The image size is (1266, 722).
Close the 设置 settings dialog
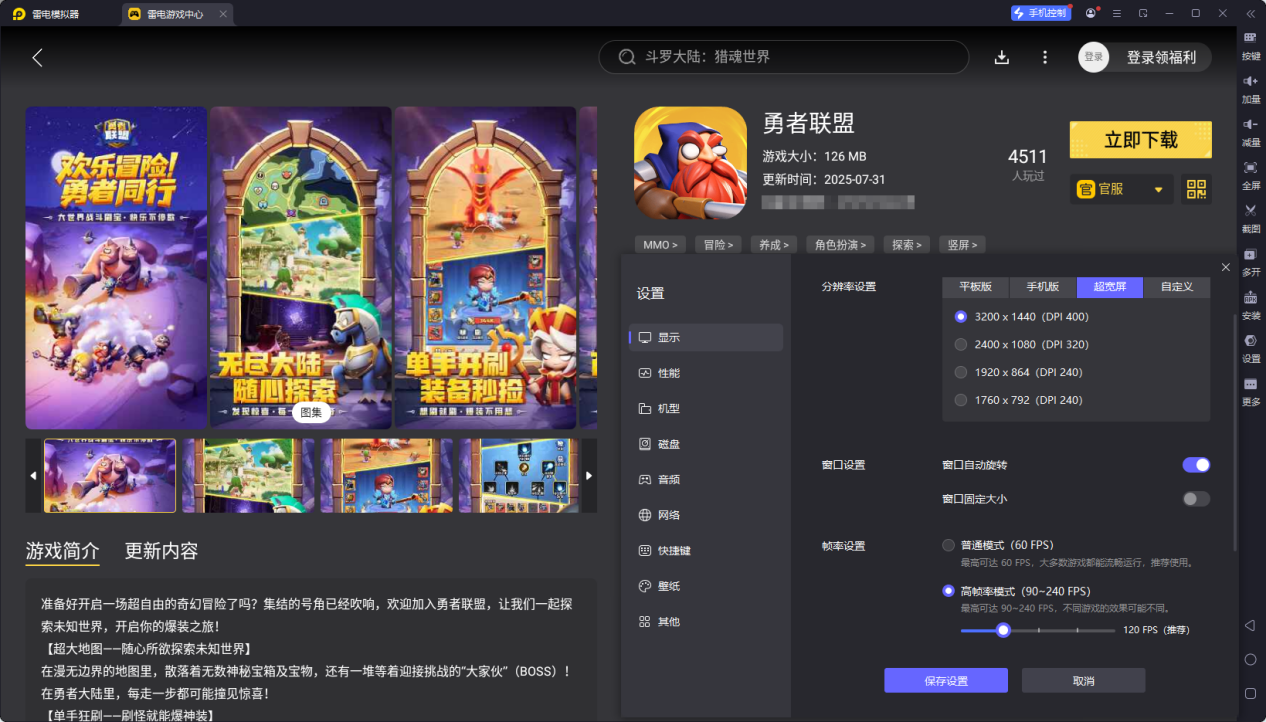point(1226,267)
